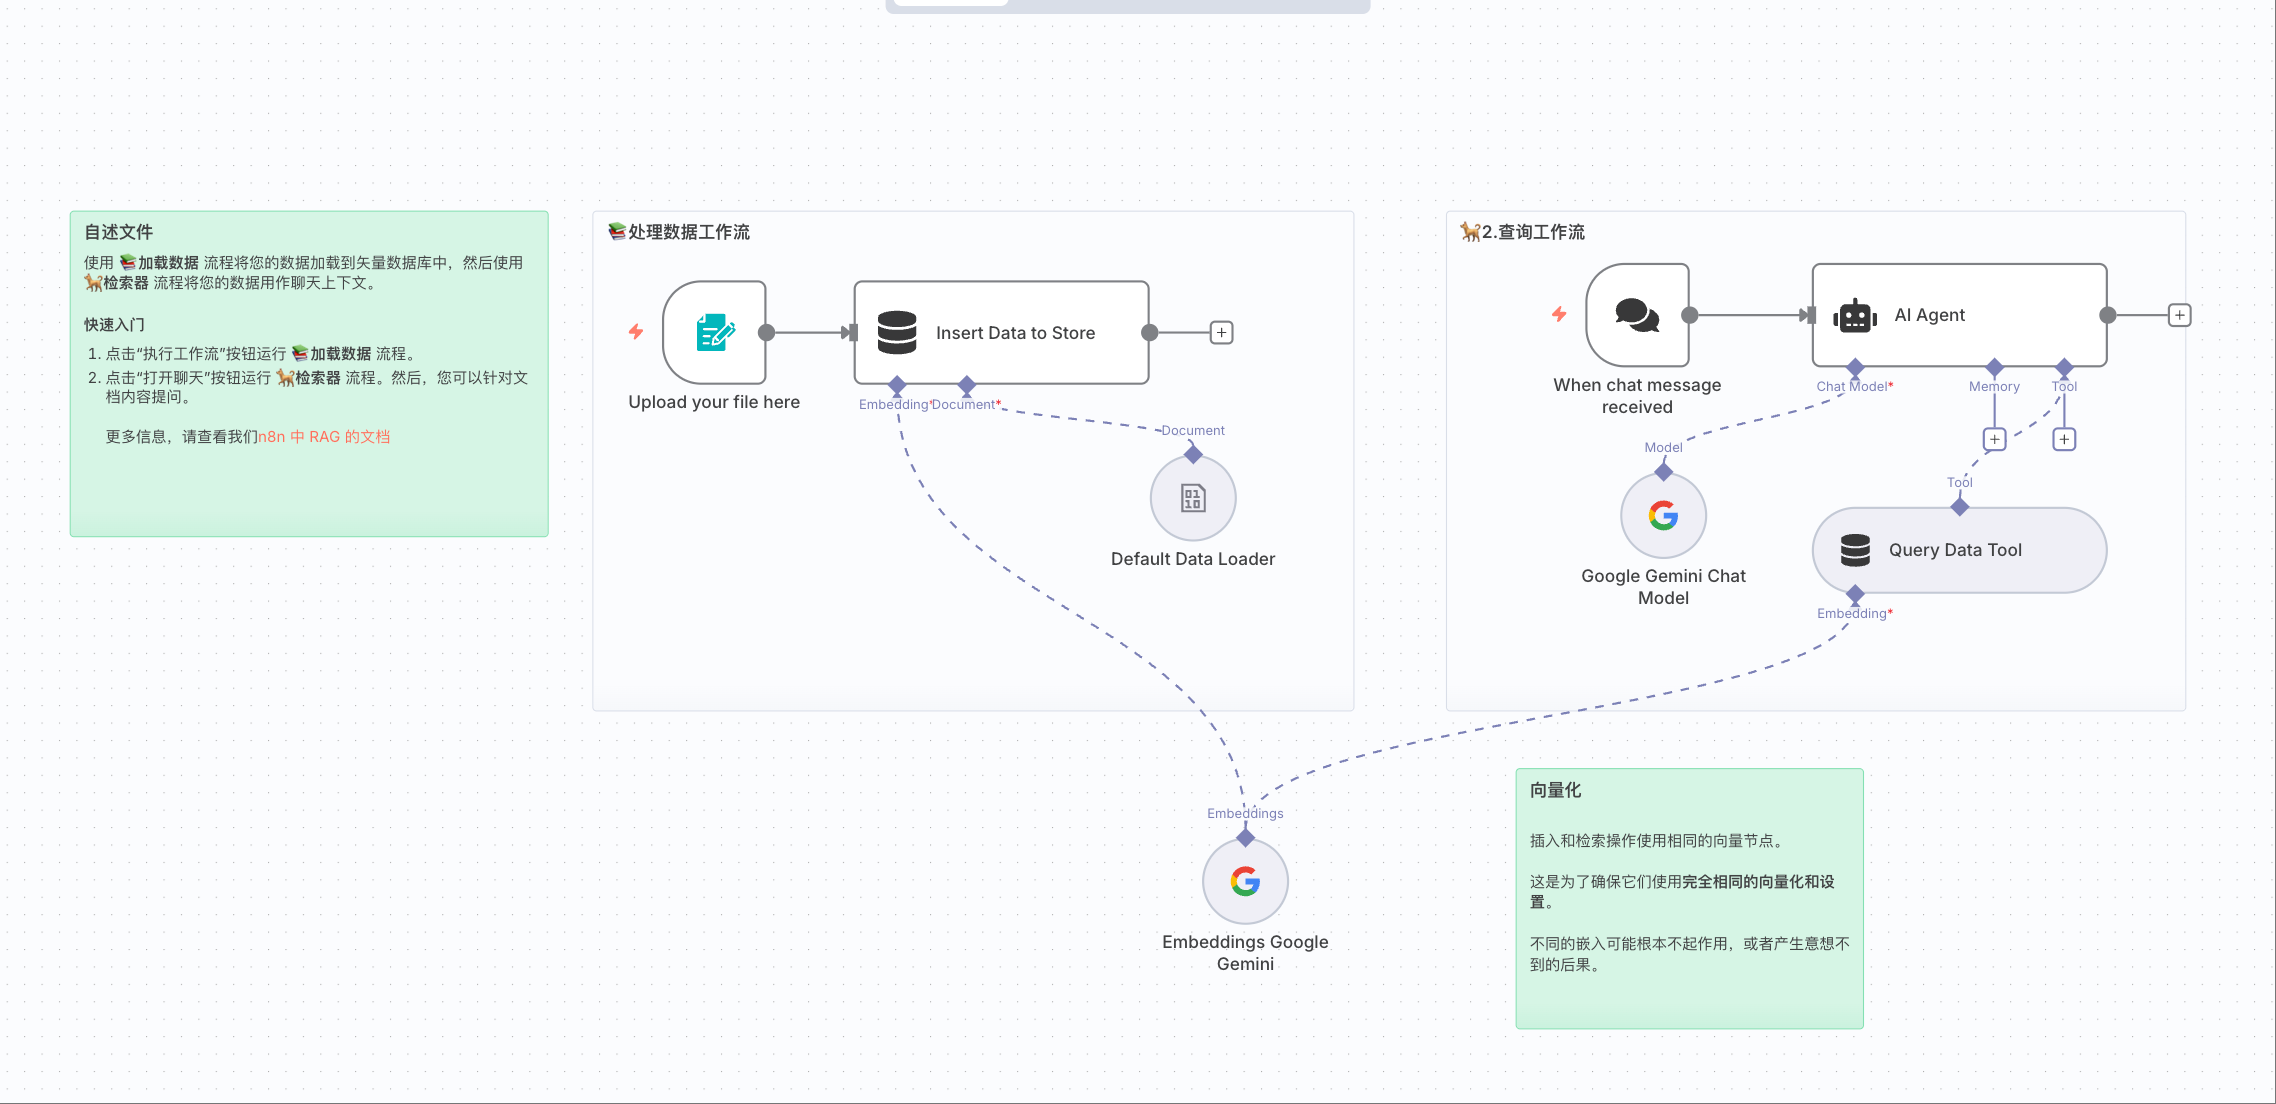Add a Tool sub-node to AI Agent

coord(2064,439)
